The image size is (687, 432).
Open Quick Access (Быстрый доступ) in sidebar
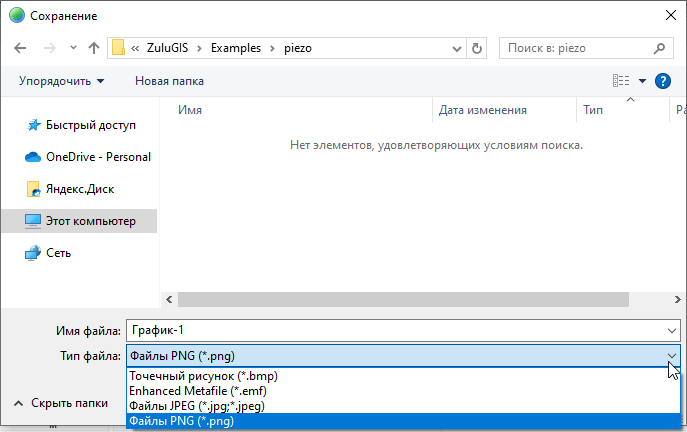point(90,125)
